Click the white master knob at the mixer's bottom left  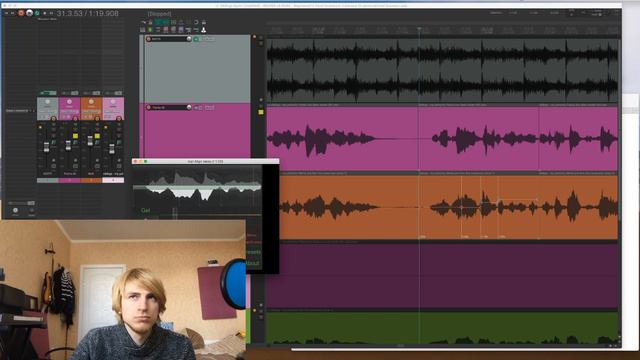(15, 210)
